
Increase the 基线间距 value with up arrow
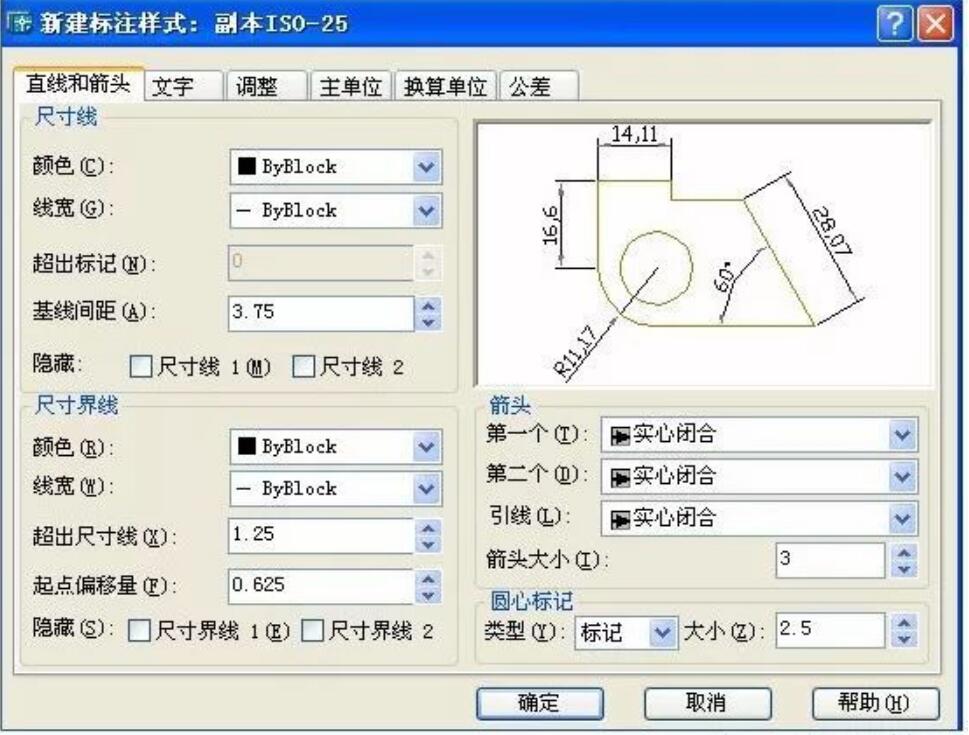point(428,305)
